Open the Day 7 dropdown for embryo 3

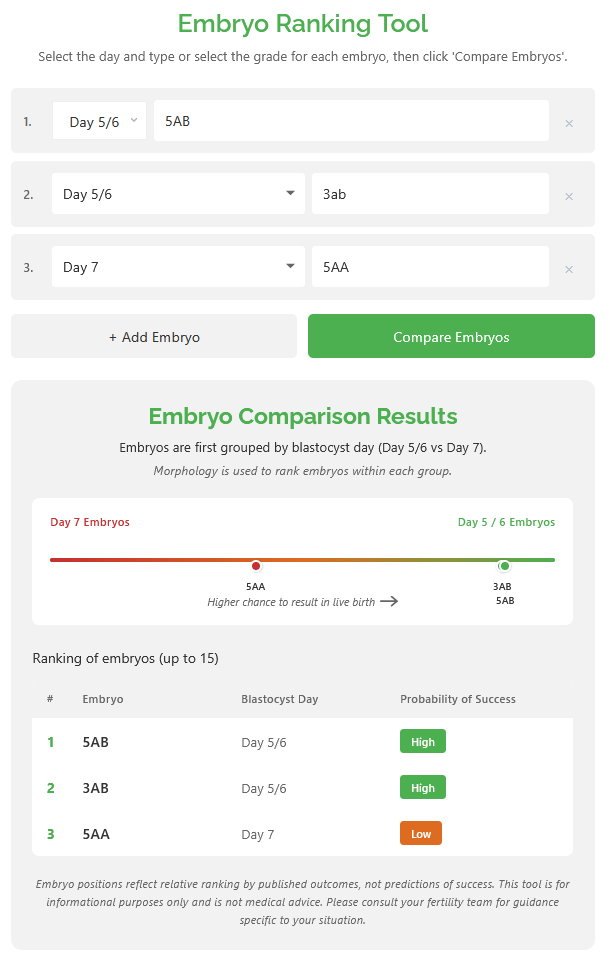[x=178, y=266]
